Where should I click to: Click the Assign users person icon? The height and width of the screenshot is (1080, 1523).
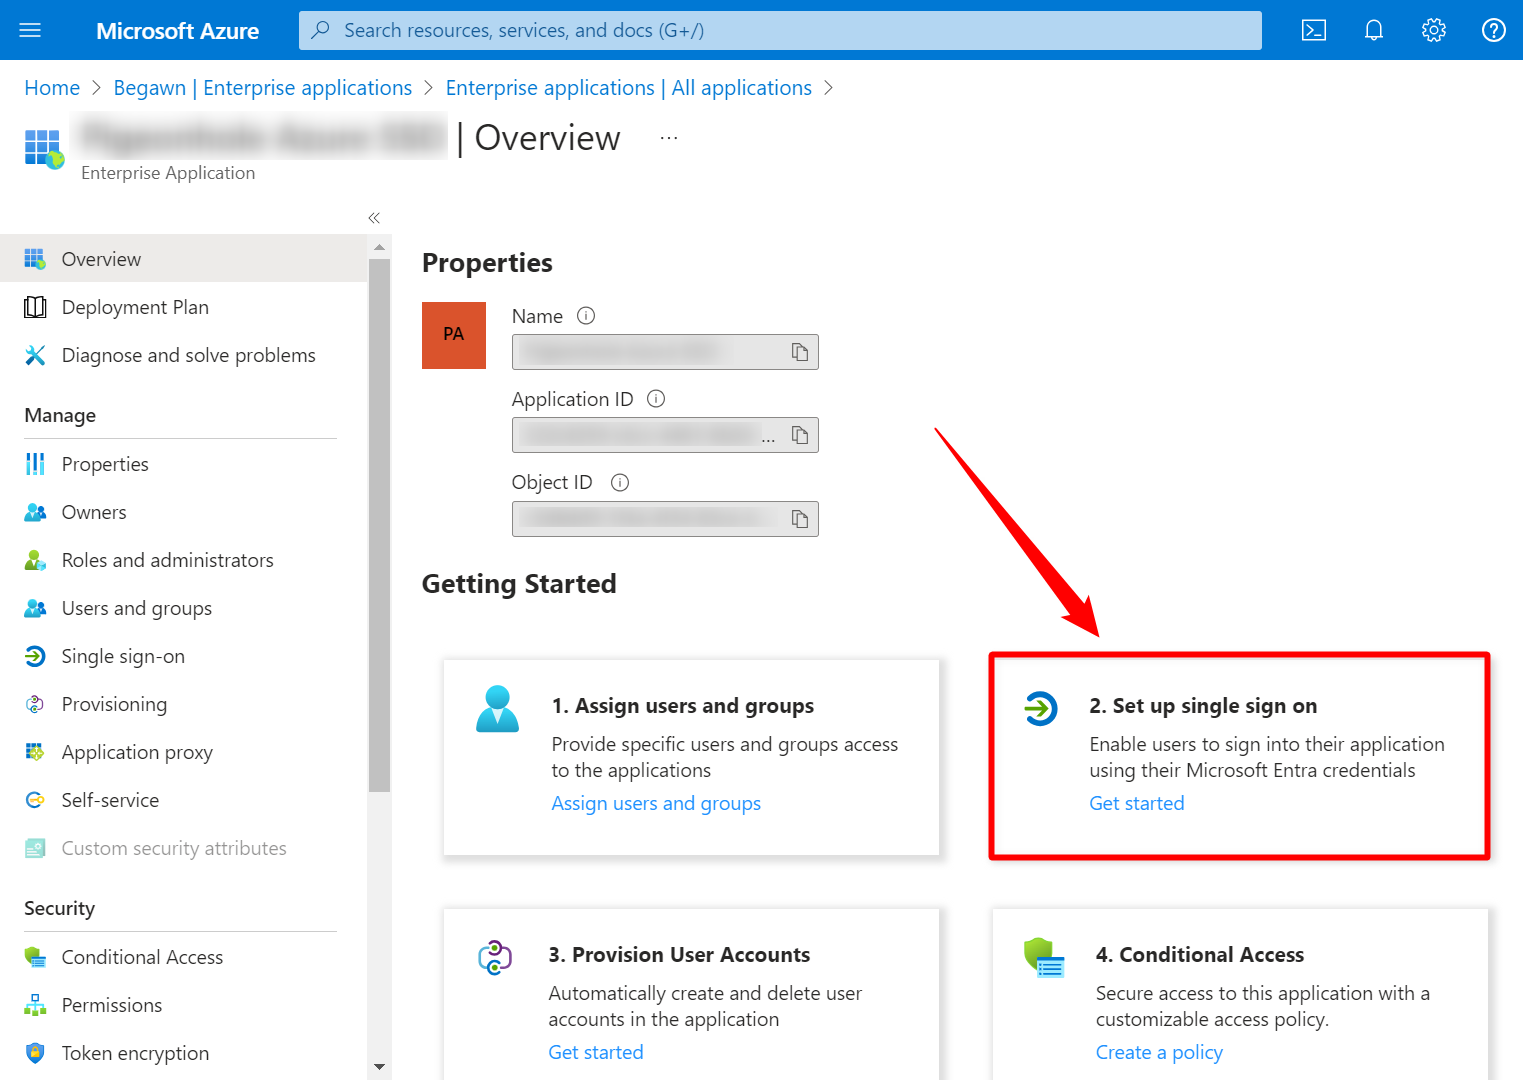coord(497,709)
